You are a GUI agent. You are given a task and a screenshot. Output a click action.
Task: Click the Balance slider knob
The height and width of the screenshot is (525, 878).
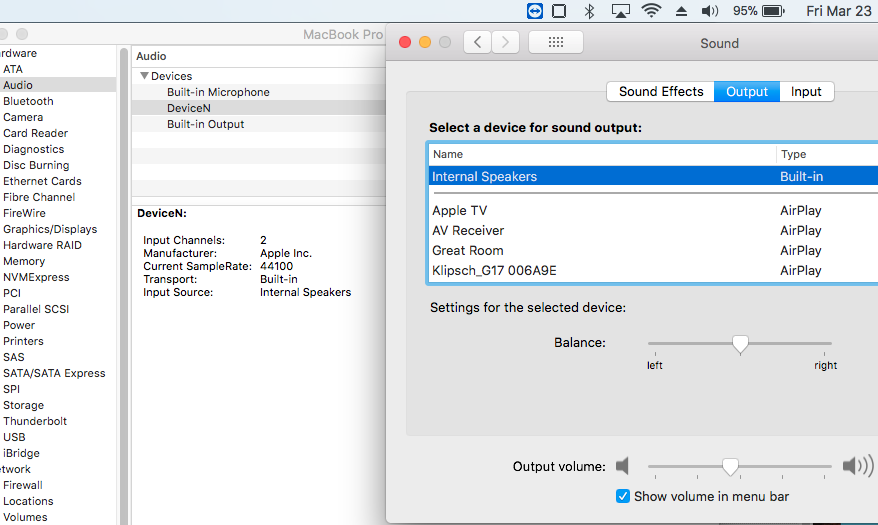pos(740,344)
